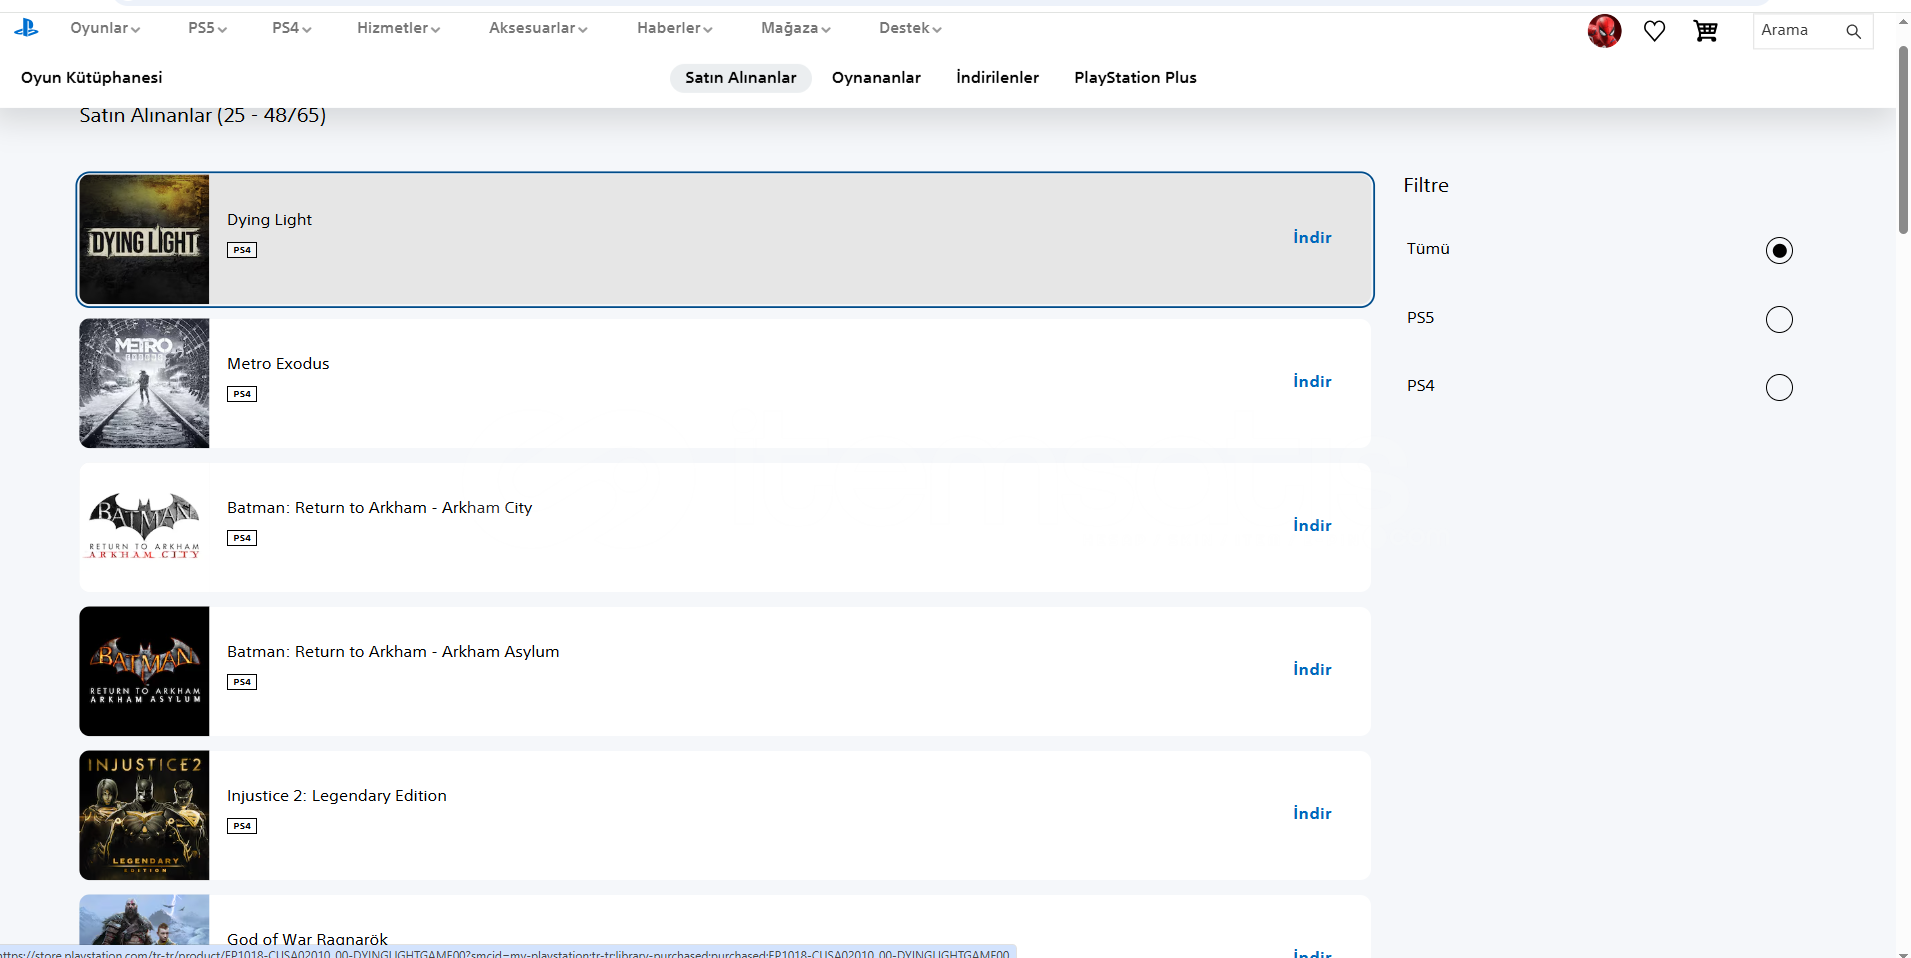Expand the Mağaza menu

click(796, 28)
